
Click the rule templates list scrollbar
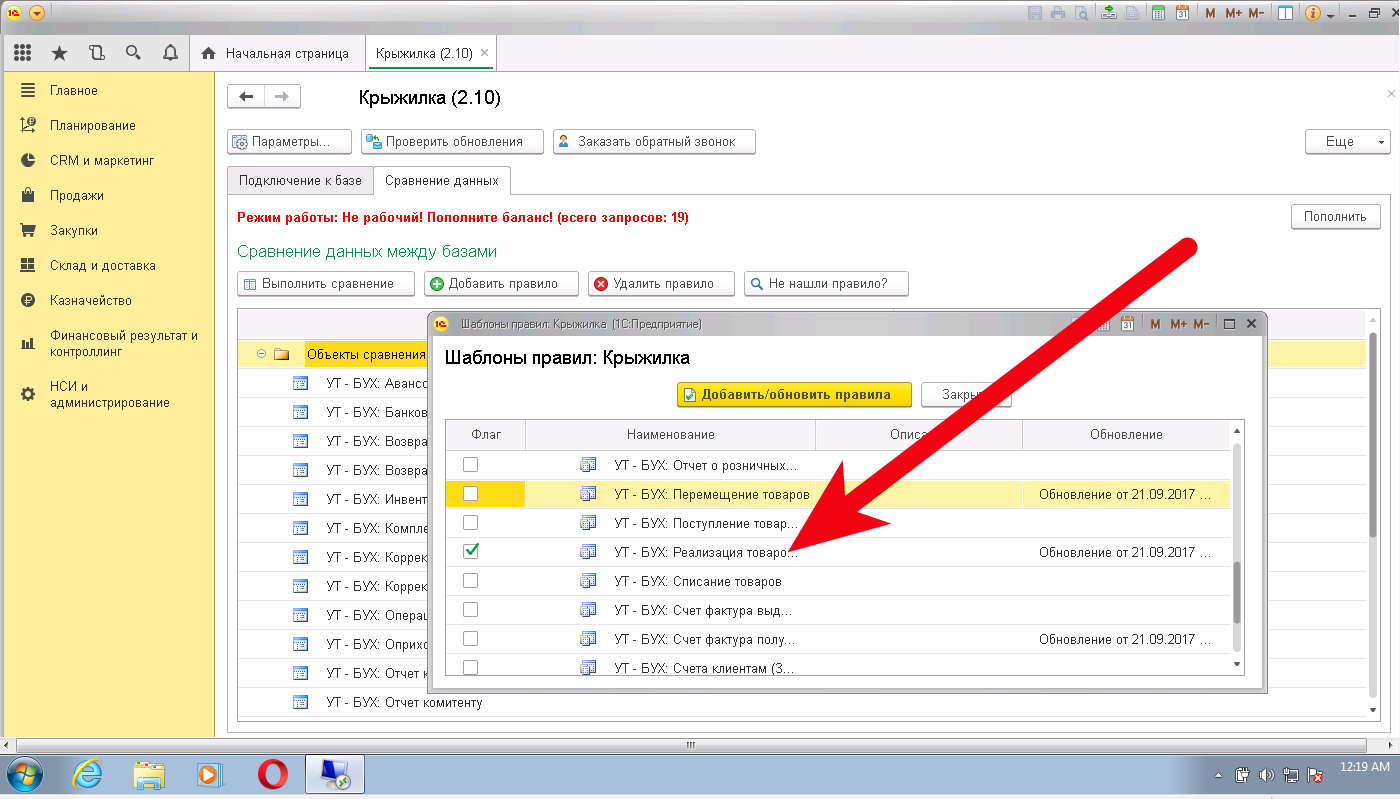[x=1236, y=592]
